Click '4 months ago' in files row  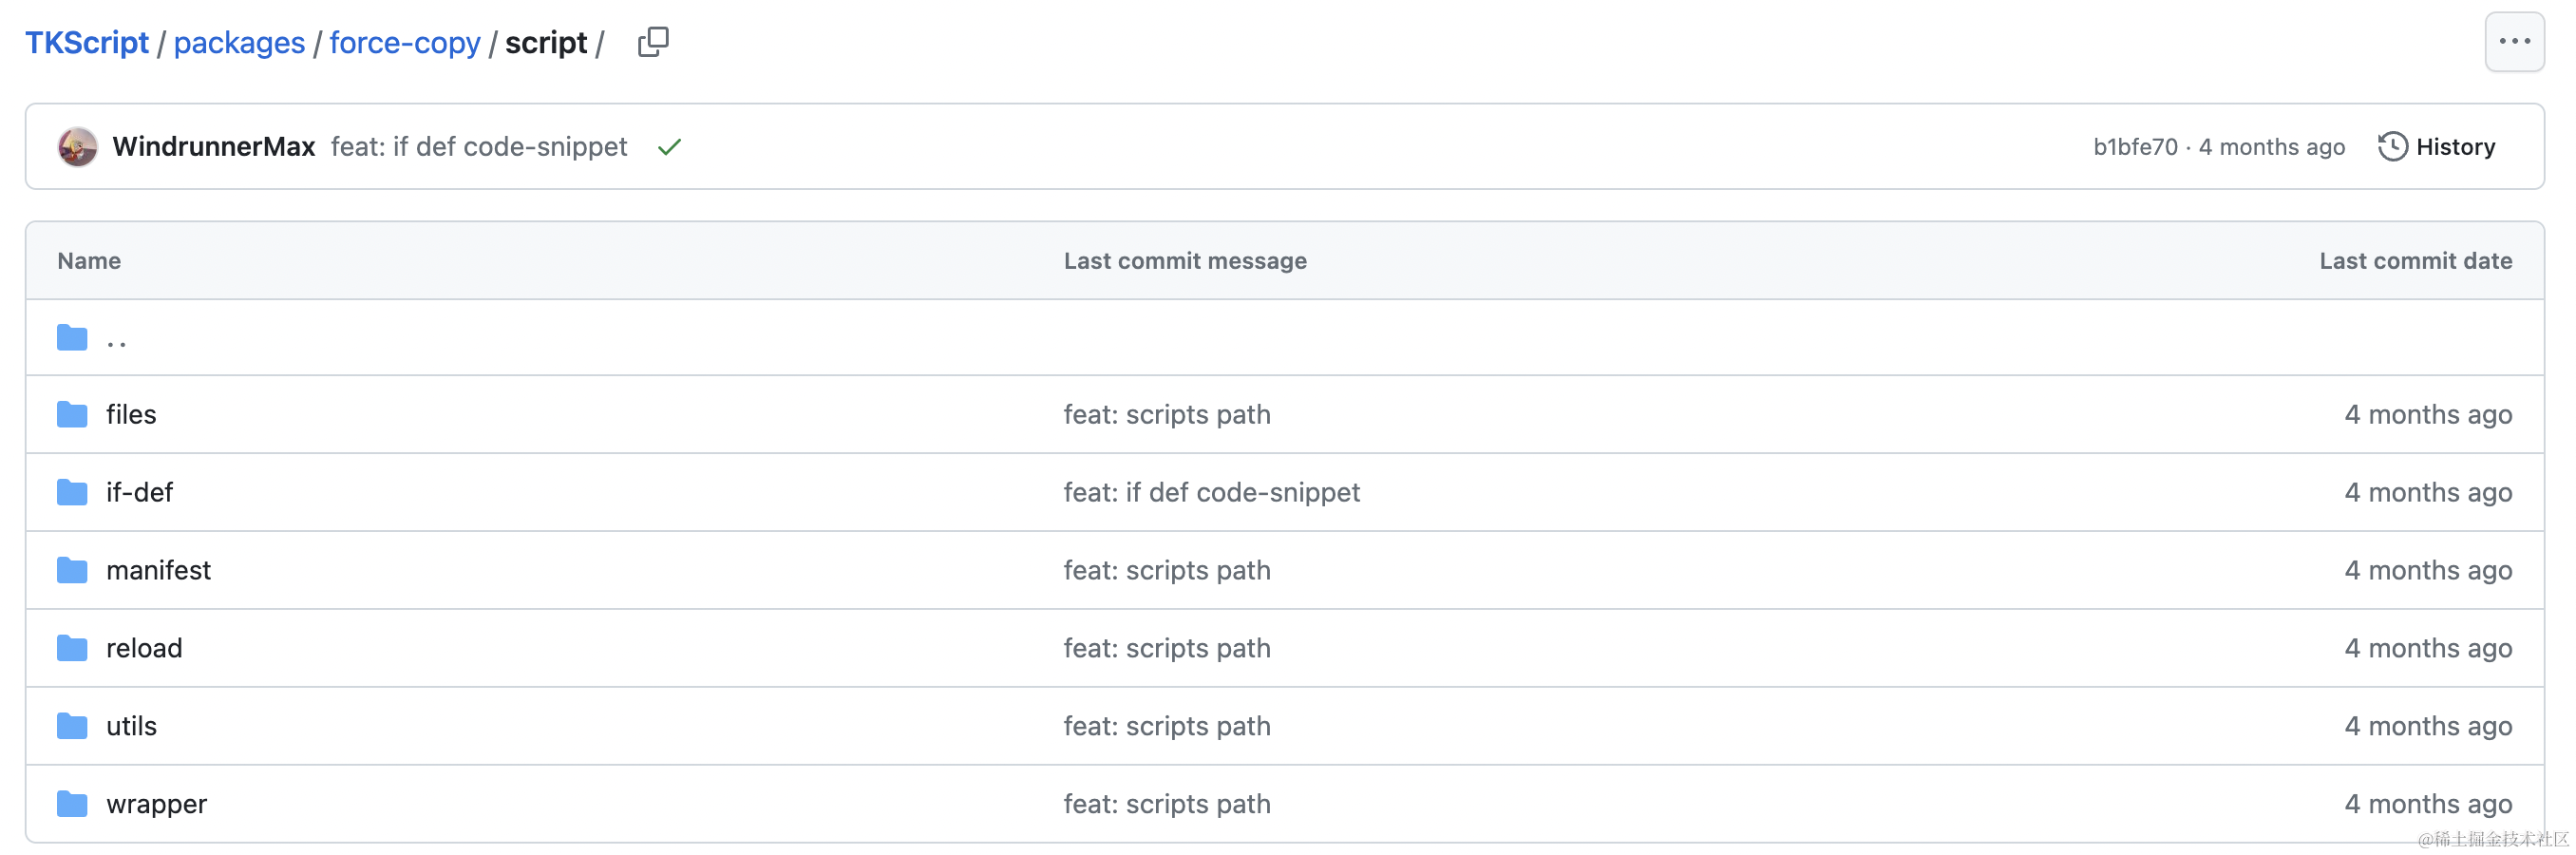click(x=2428, y=414)
